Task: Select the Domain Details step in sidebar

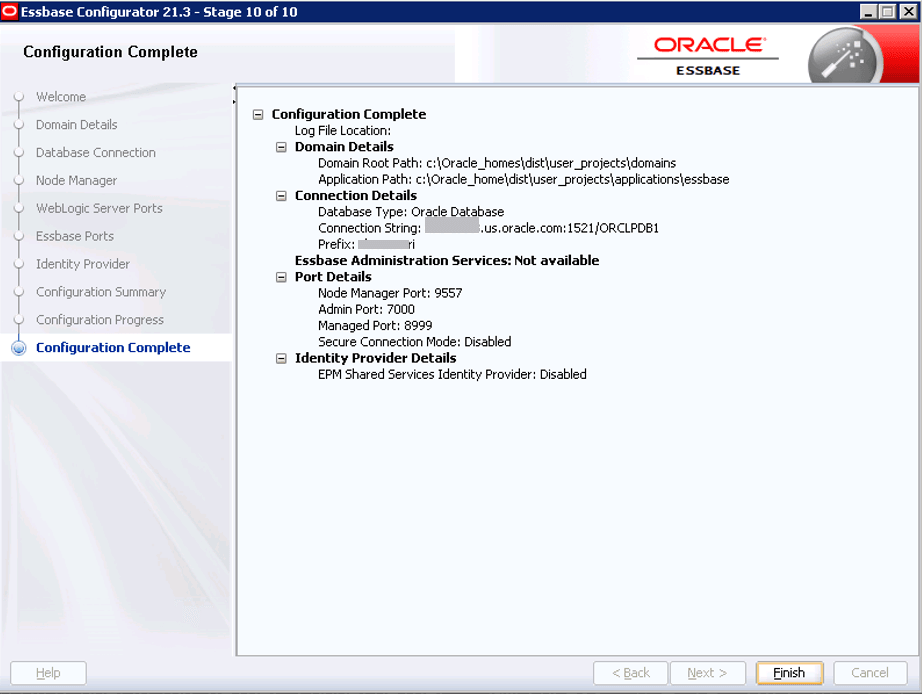Action: click(76, 125)
